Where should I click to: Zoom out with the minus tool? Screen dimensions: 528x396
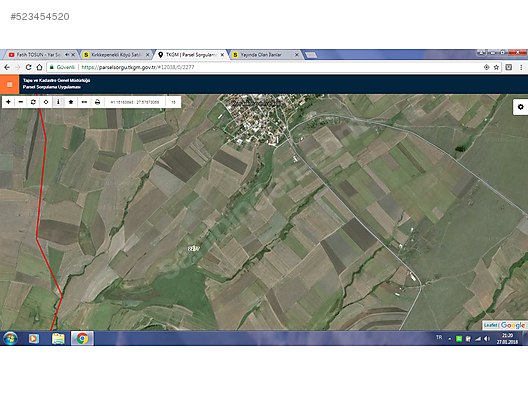(x=21, y=102)
